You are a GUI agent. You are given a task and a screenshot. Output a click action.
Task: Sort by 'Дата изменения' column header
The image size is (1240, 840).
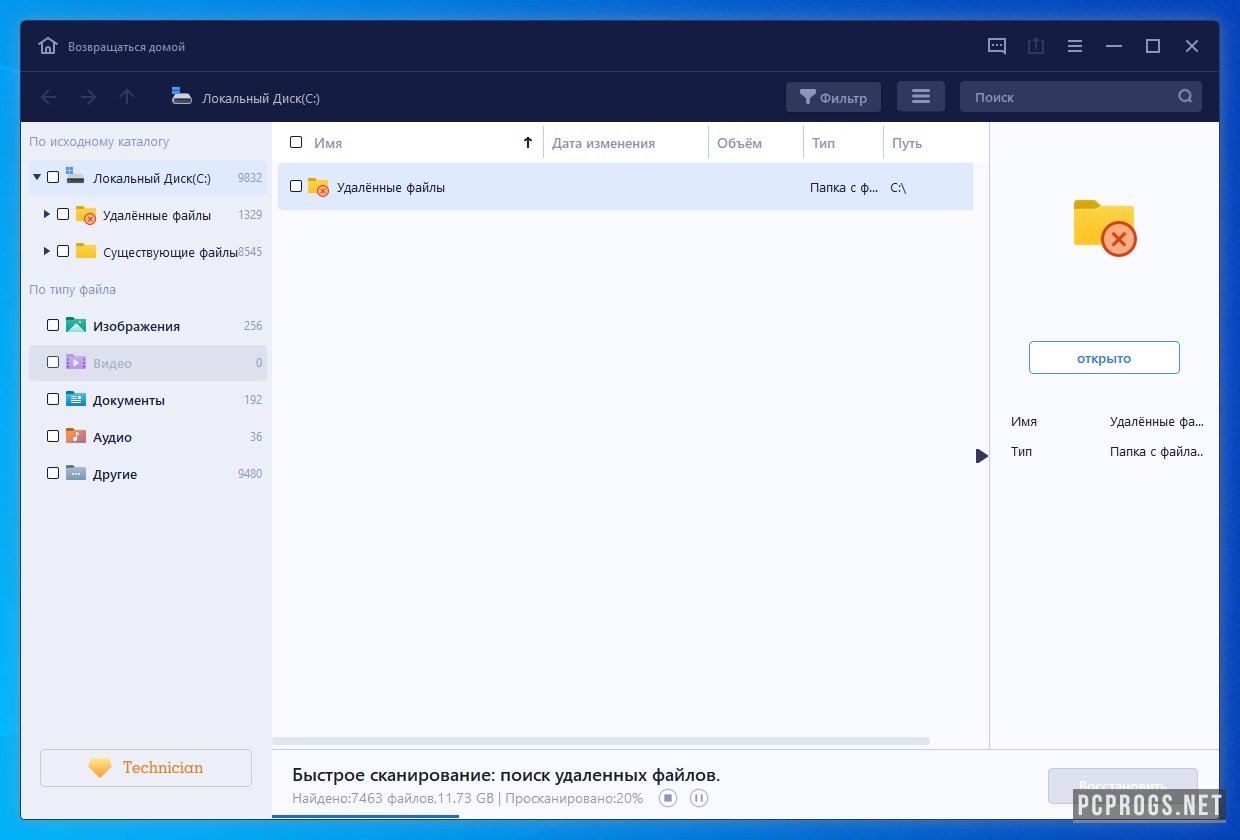point(603,143)
